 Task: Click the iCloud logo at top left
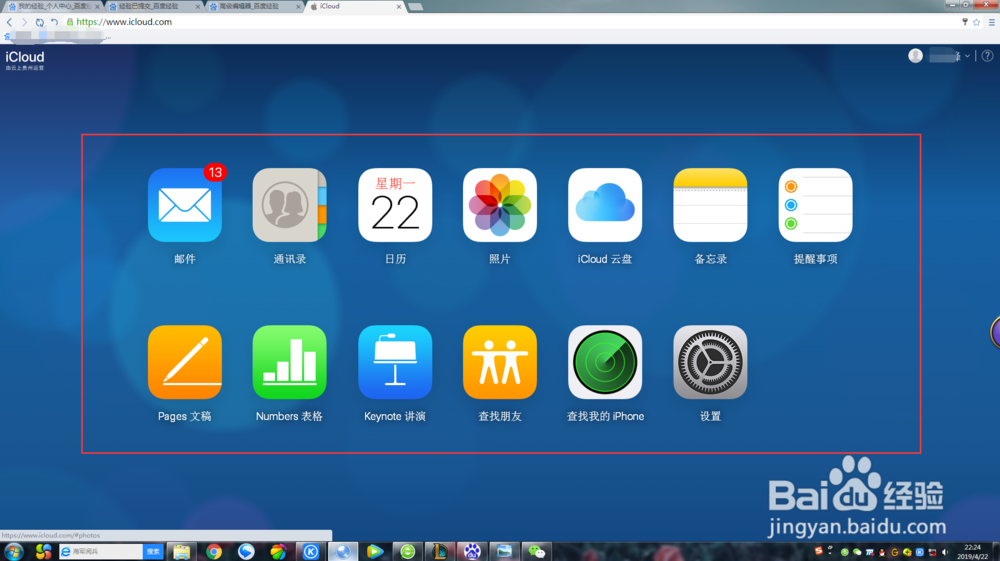tap(25, 57)
